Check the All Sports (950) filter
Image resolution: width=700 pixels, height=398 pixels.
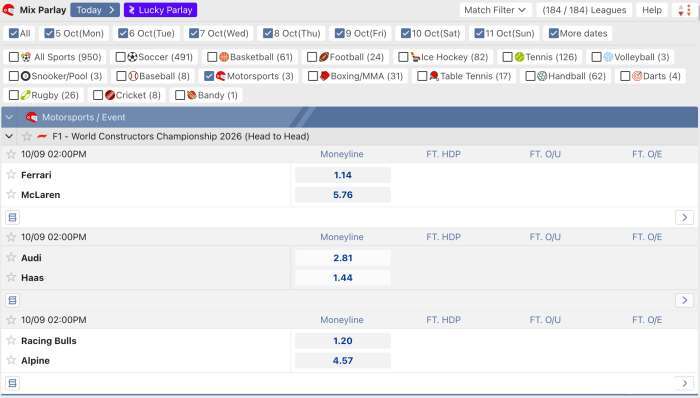point(14,57)
